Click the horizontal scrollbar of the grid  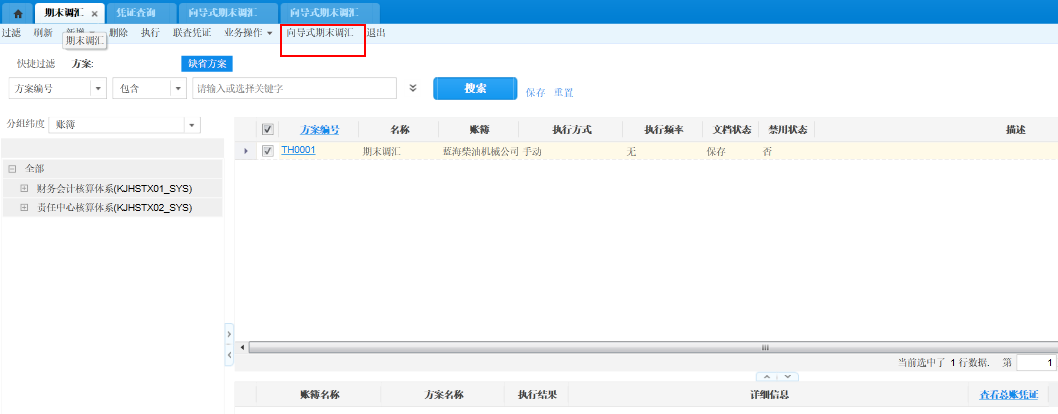tap(640, 347)
